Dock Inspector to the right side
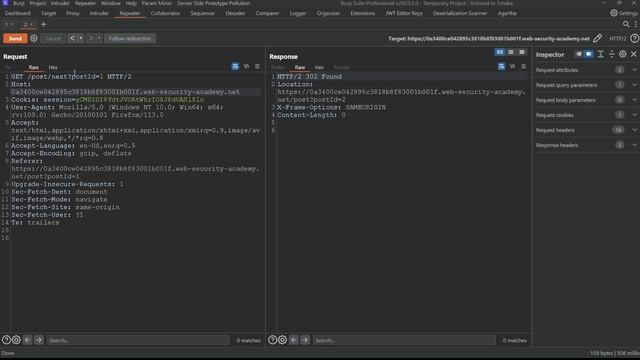 (589, 54)
